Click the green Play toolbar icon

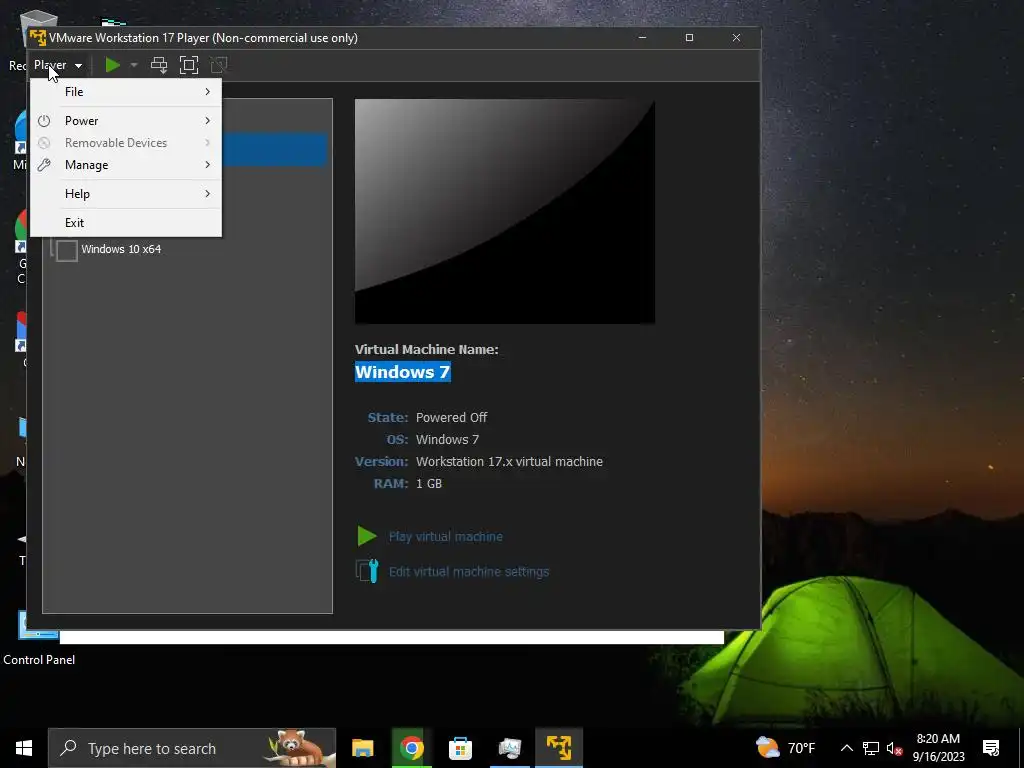pos(112,65)
